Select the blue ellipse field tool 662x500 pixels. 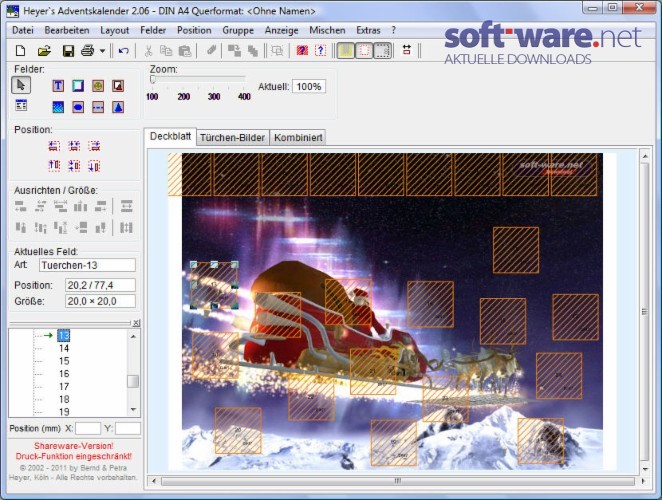(x=78, y=107)
